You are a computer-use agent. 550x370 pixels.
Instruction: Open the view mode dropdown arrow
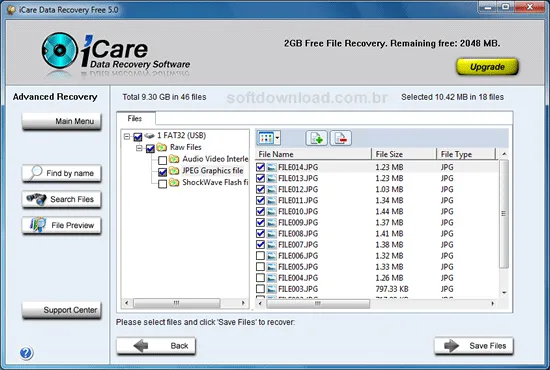(277, 138)
